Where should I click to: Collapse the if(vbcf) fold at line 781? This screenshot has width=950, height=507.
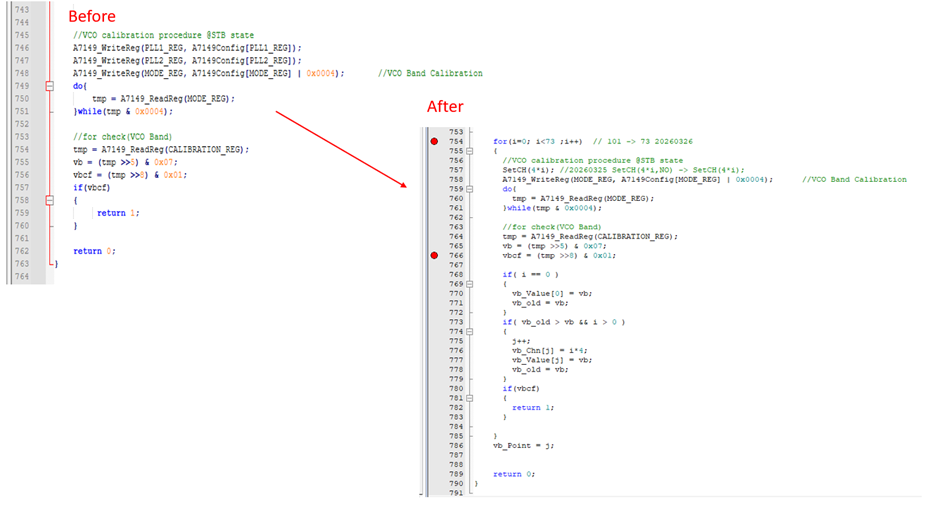point(468,398)
